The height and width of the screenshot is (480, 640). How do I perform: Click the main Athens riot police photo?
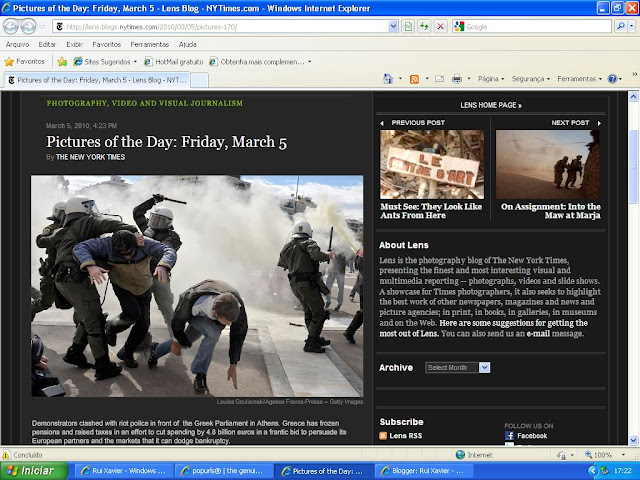[197, 286]
